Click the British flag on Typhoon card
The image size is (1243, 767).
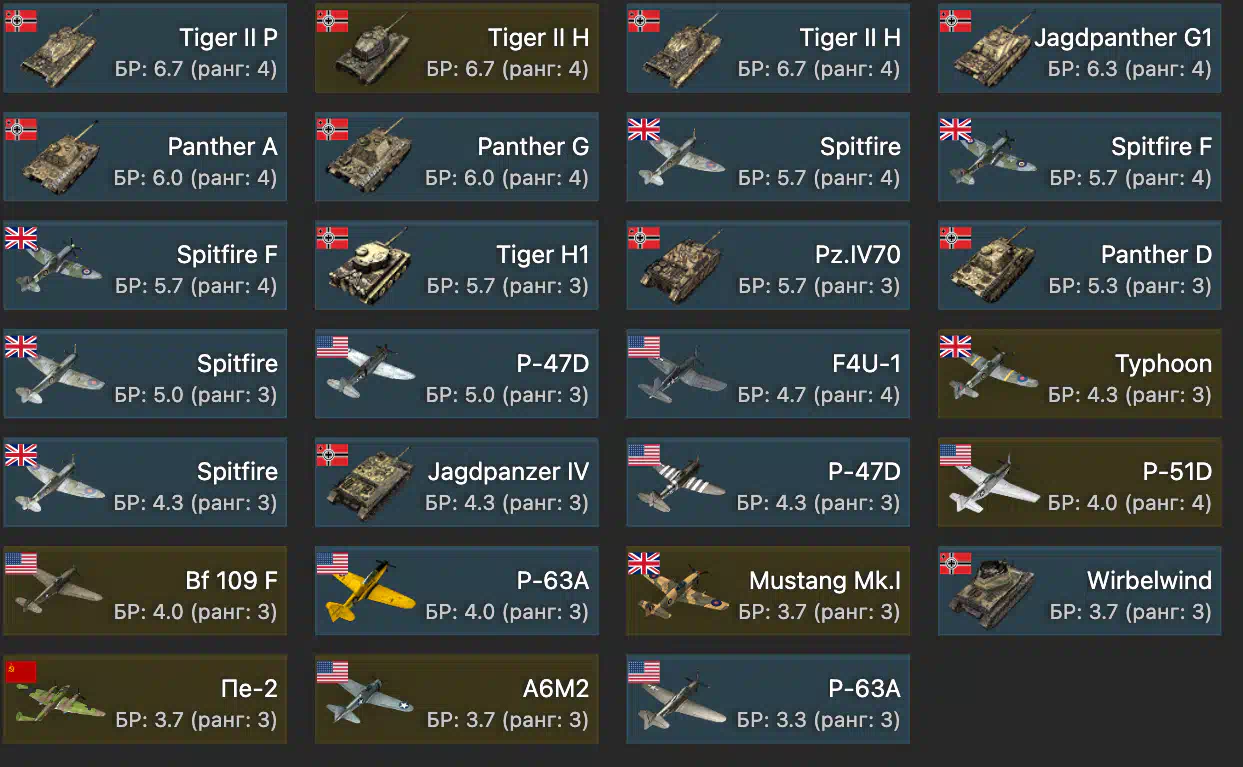[955, 346]
